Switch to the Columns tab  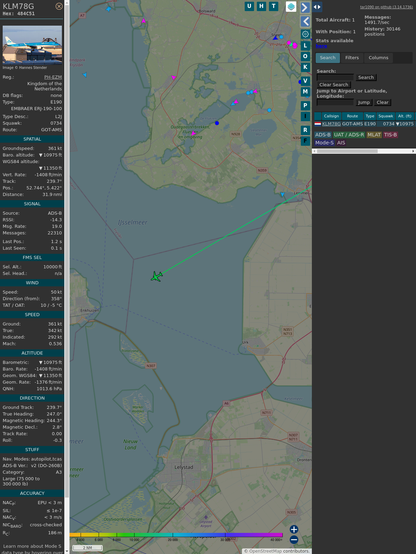click(378, 58)
